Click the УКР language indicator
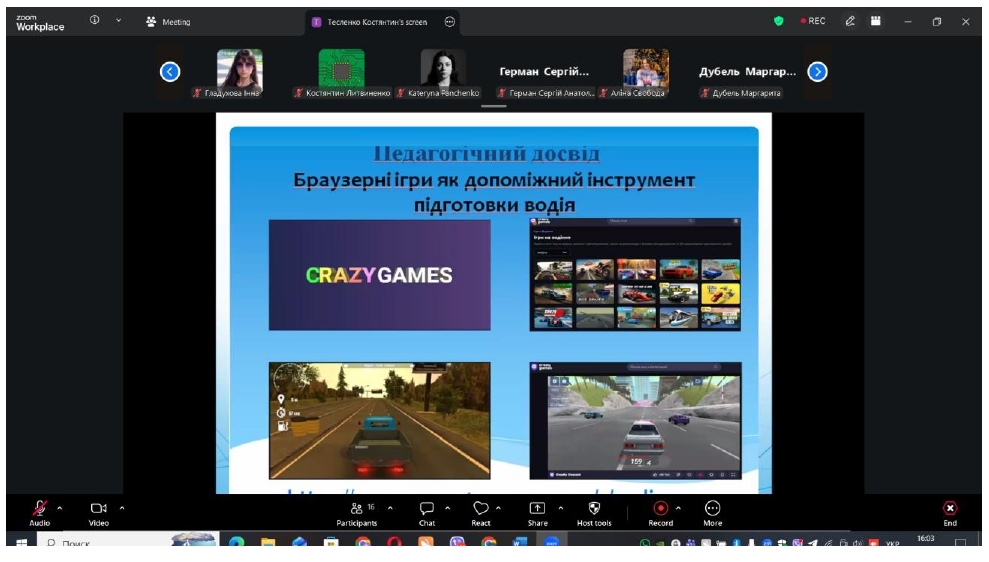 click(x=892, y=543)
